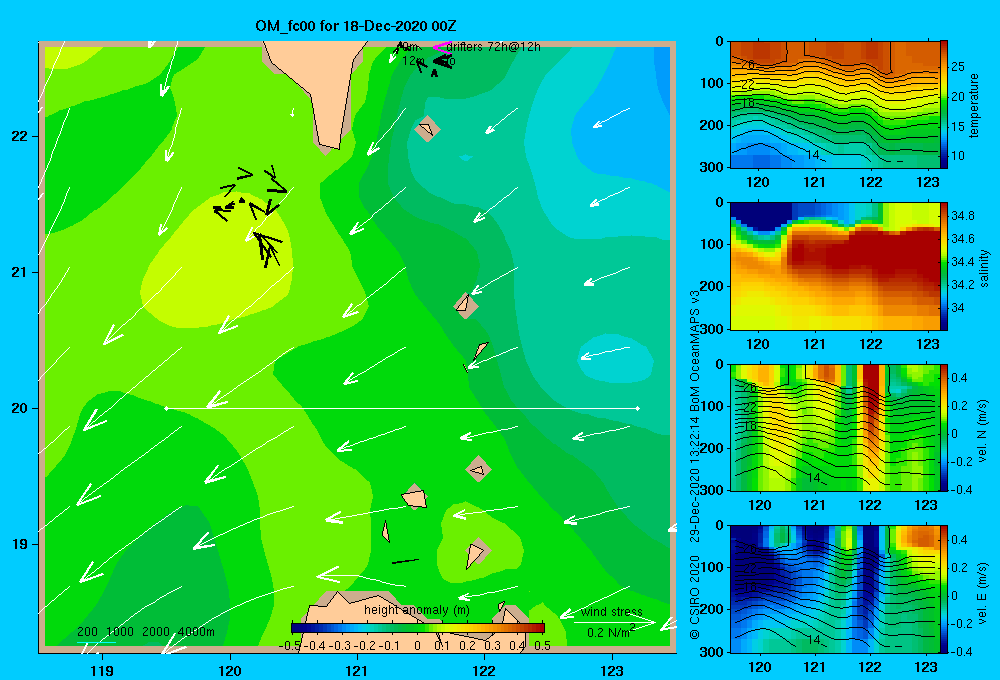
Task: Click the '0.2 N/m' wind stress scale value
Action: coord(609,633)
